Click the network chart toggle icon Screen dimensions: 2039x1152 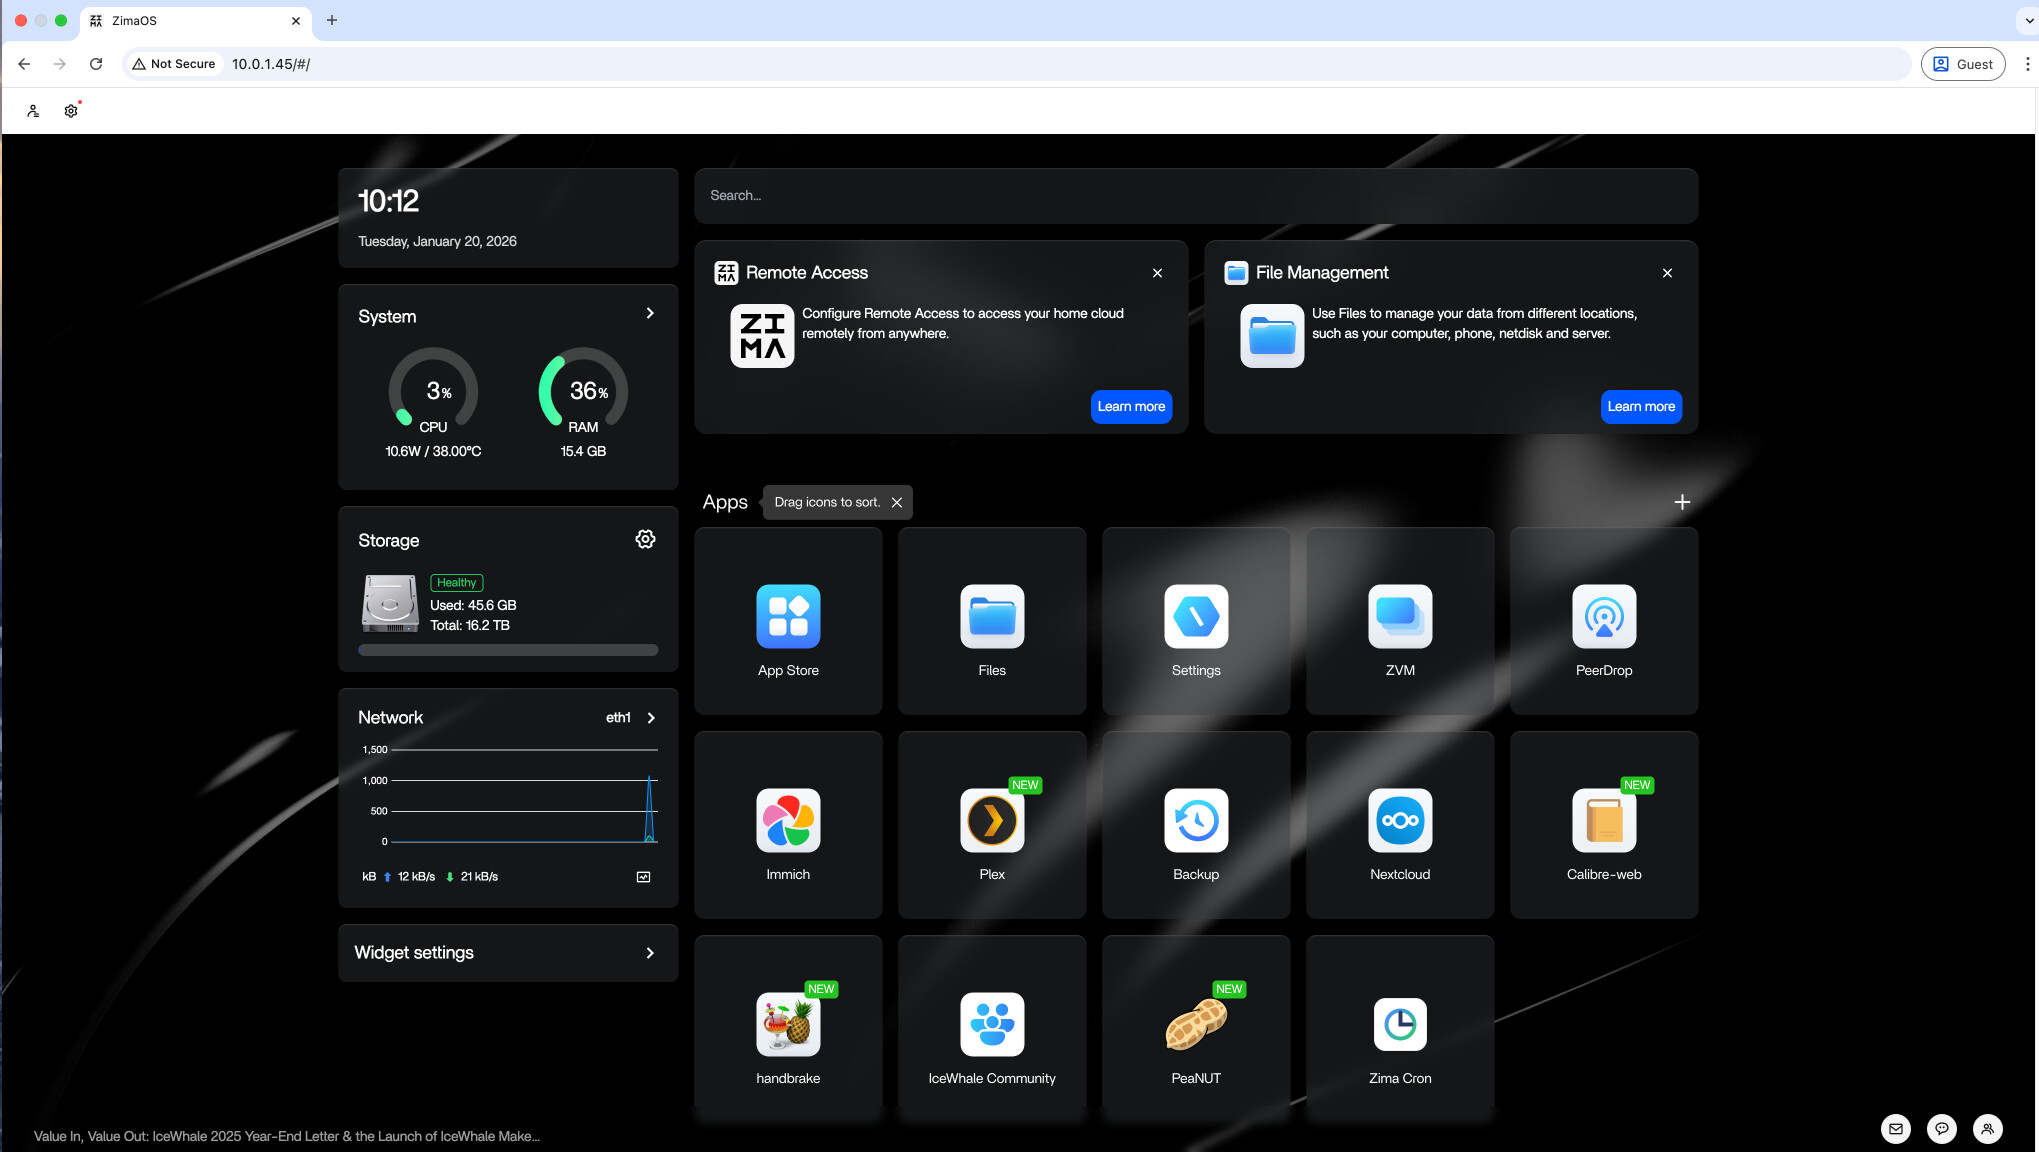tap(643, 877)
